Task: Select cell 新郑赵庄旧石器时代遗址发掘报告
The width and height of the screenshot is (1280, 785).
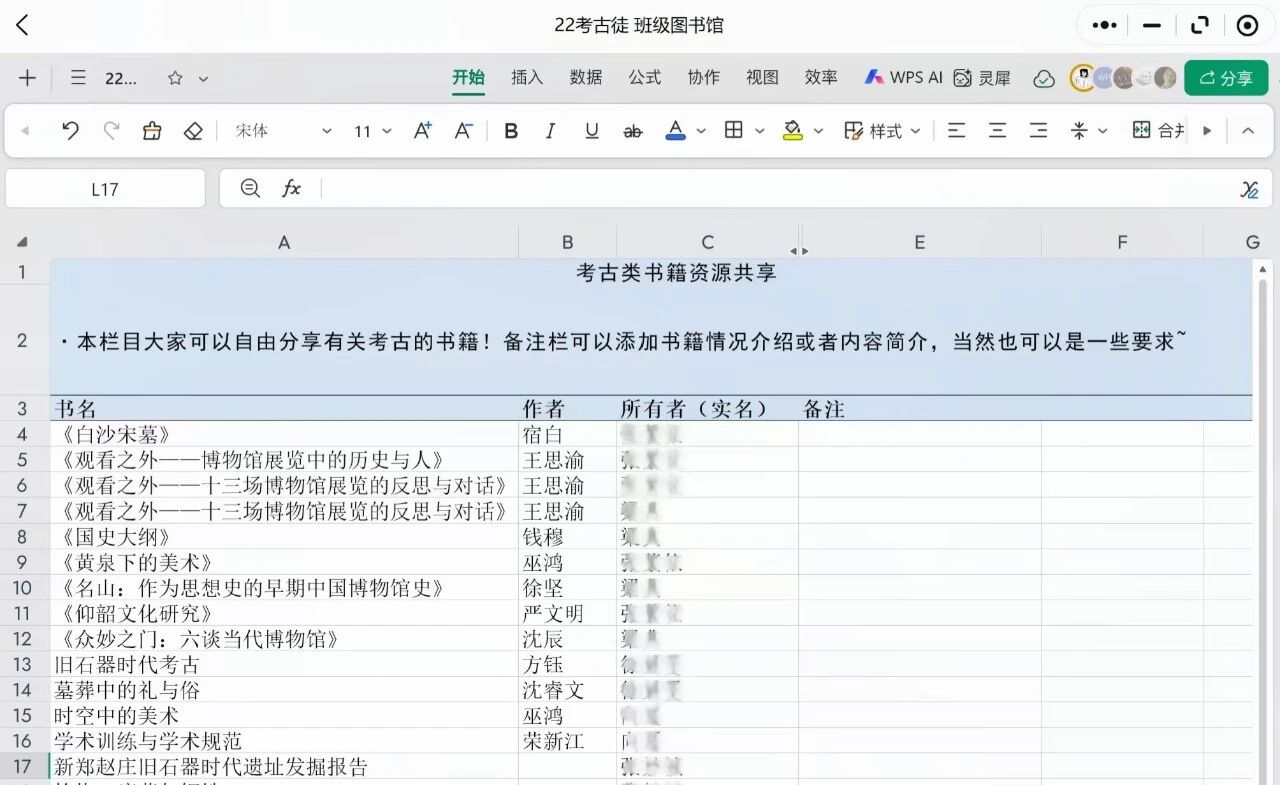Action: click(284, 767)
